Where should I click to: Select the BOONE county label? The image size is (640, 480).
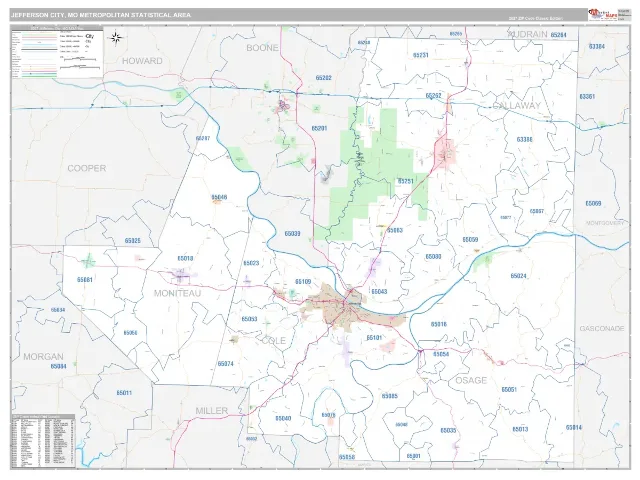[262, 48]
